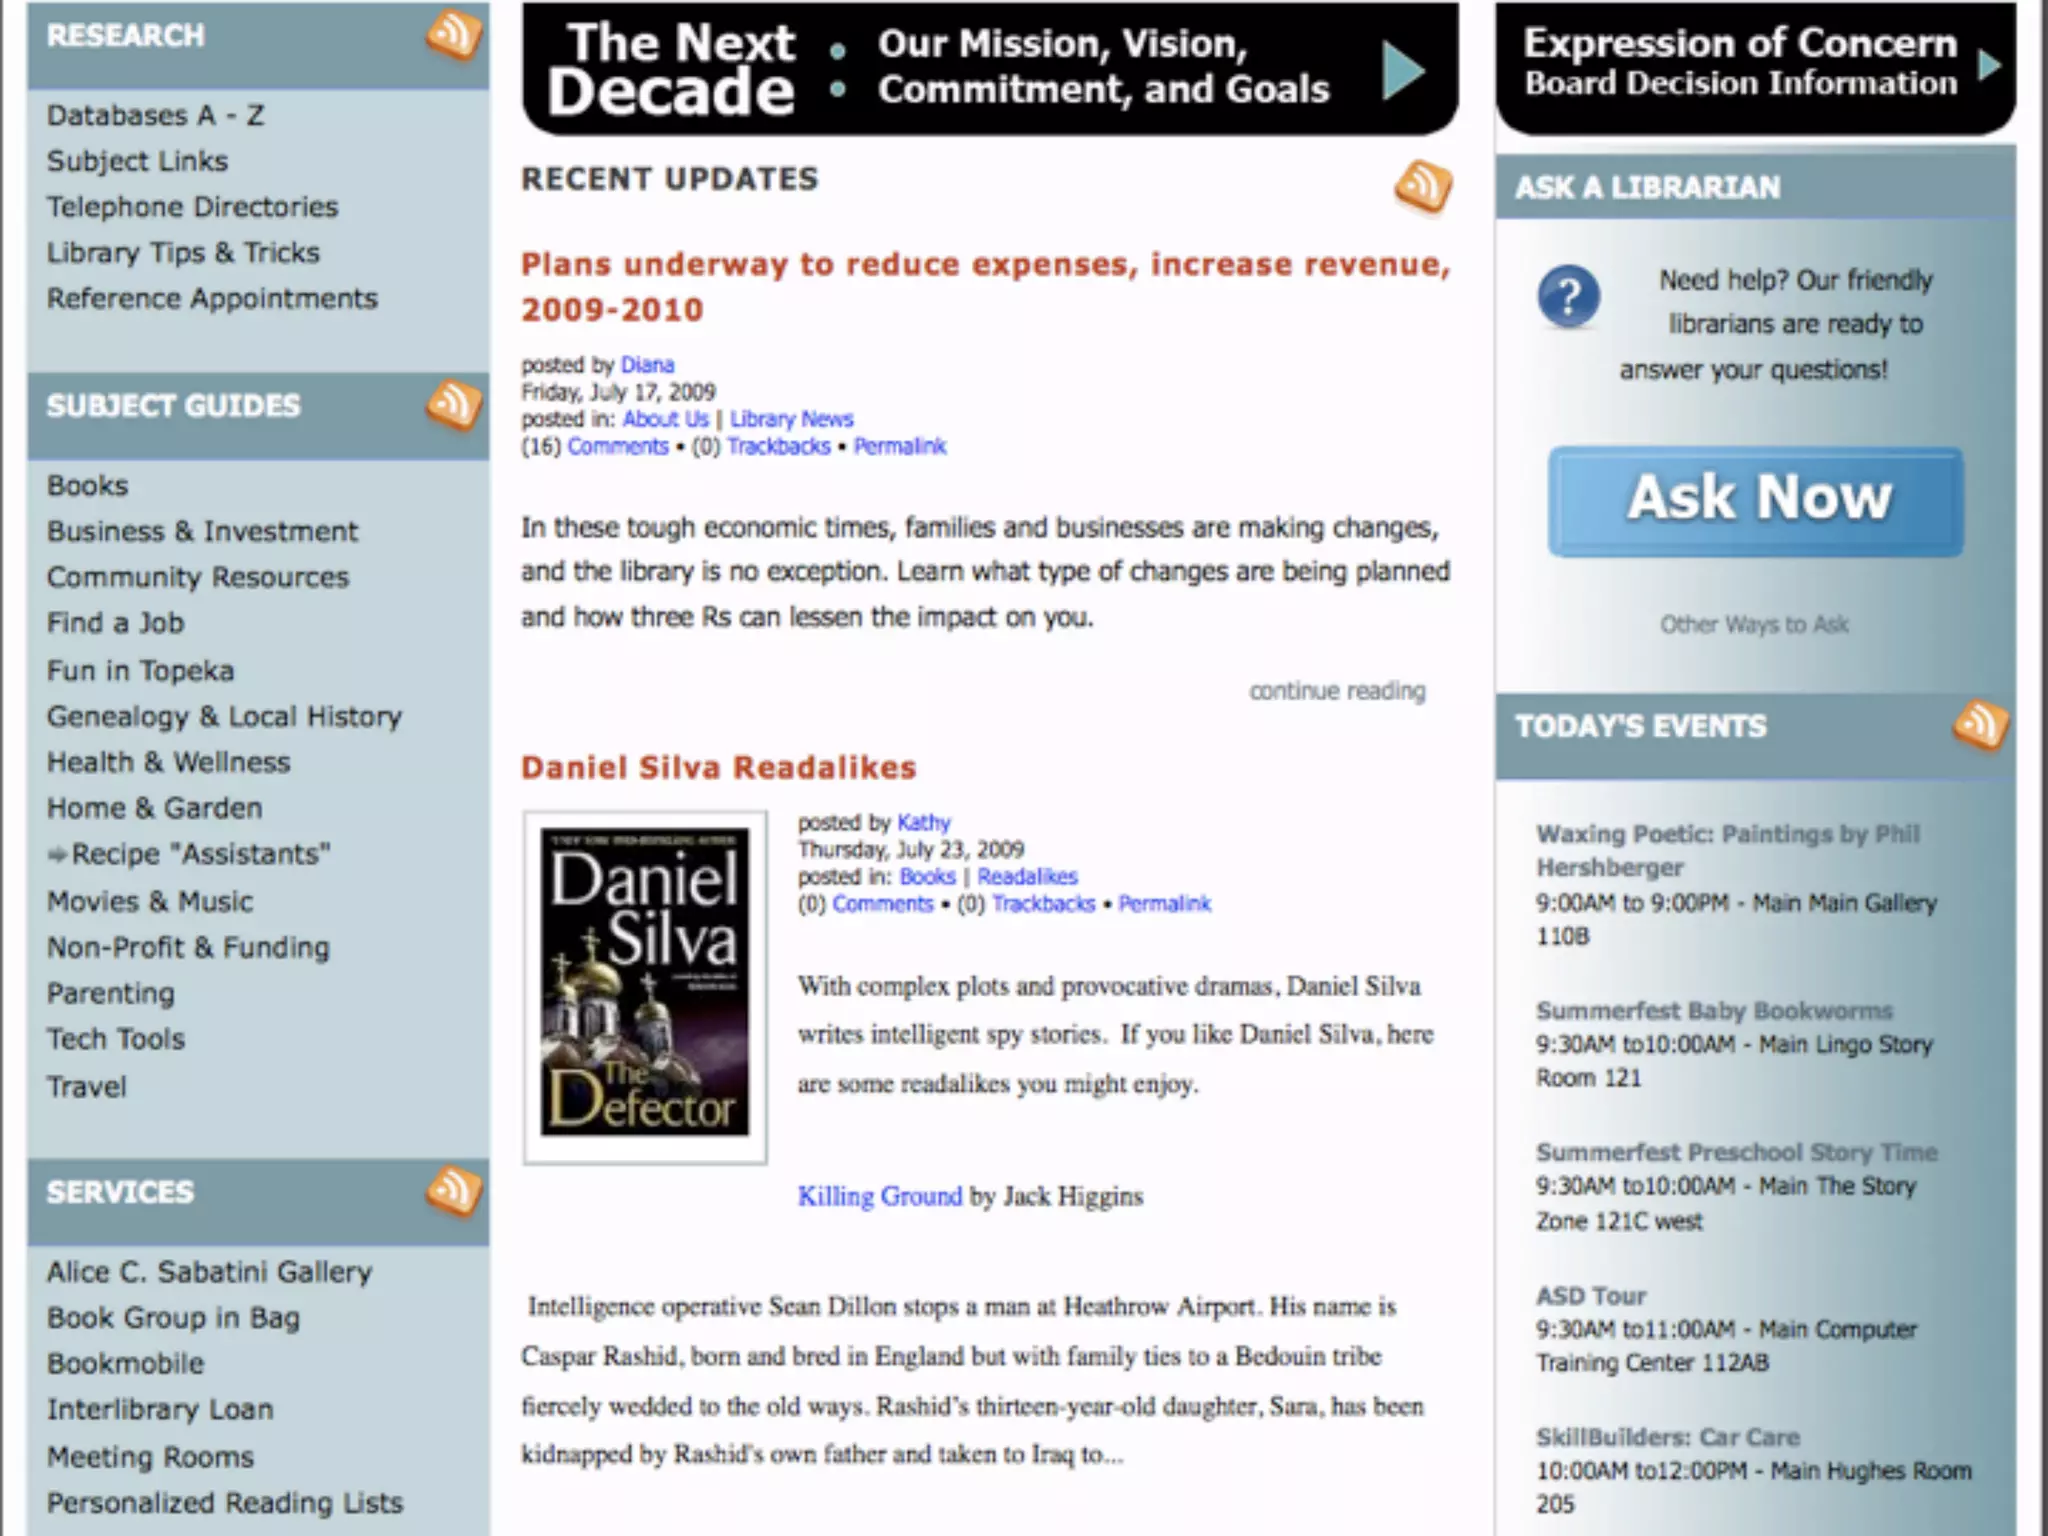
Task: Open Killing Ground book link
Action: point(879,1196)
